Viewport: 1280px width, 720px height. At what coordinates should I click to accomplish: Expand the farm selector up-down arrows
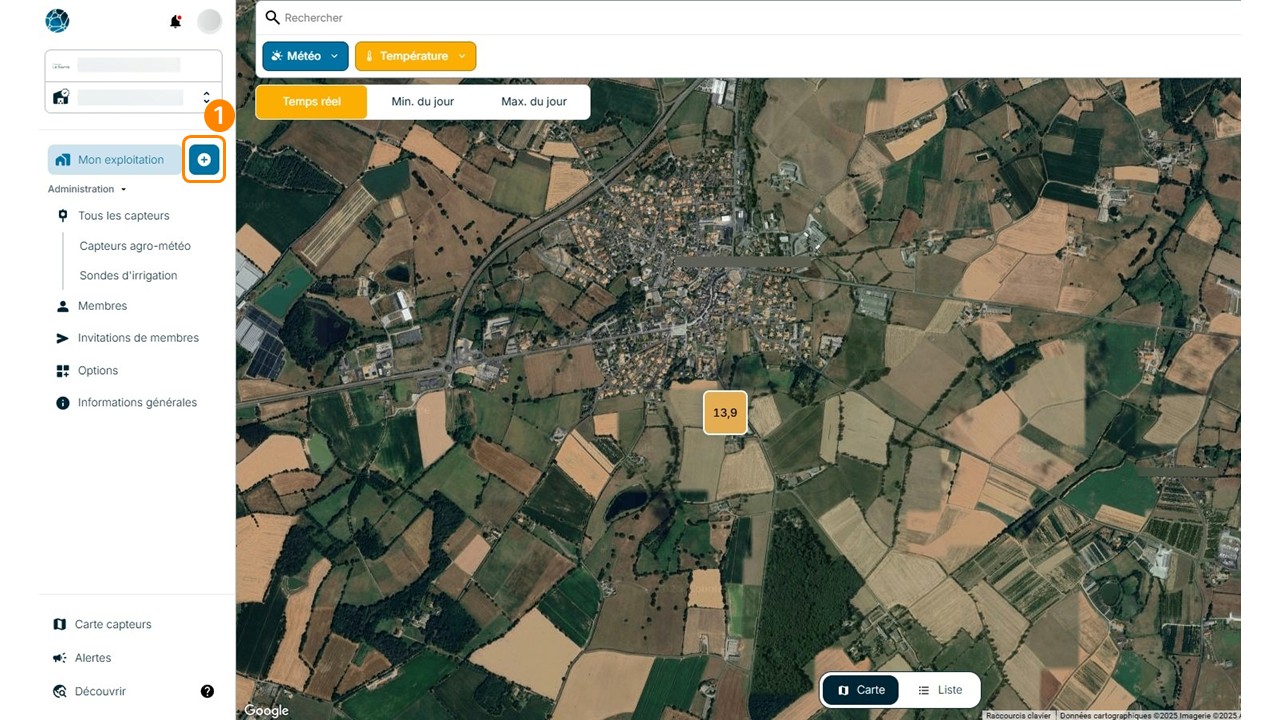[x=206, y=97]
